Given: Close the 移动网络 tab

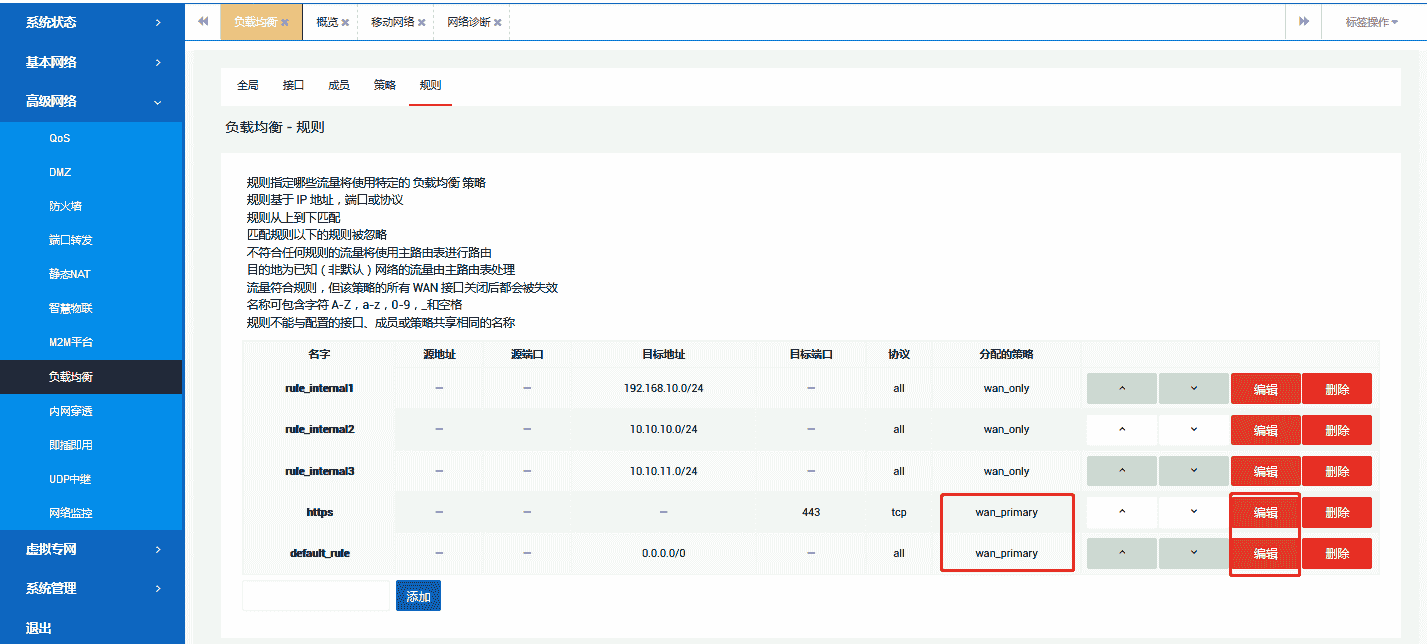Looking at the screenshot, I should pos(421,22).
